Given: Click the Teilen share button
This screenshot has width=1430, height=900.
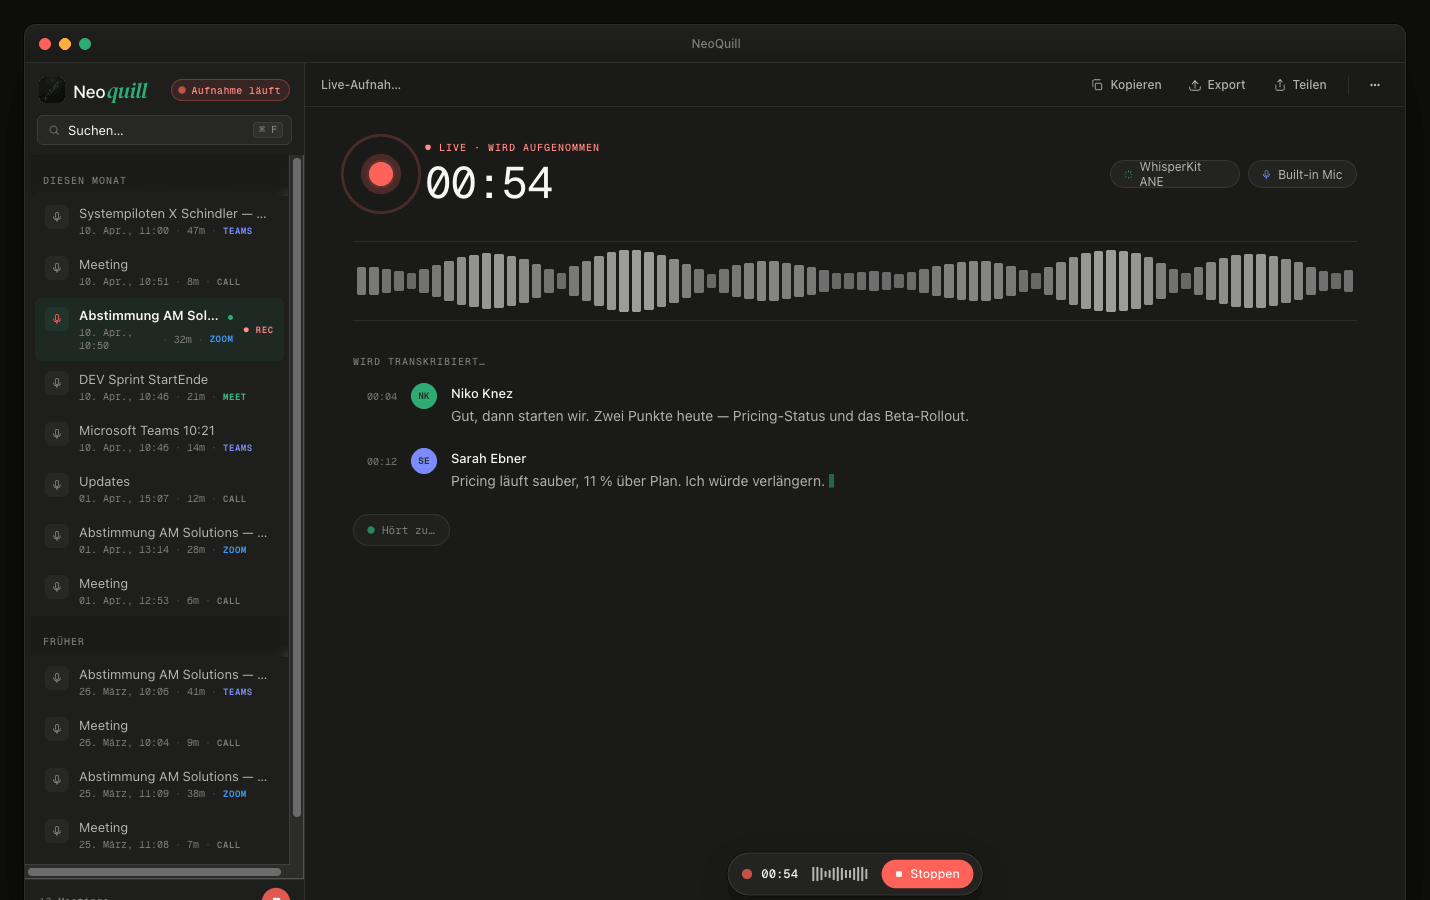Looking at the screenshot, I should click(x=1300, y=85).
